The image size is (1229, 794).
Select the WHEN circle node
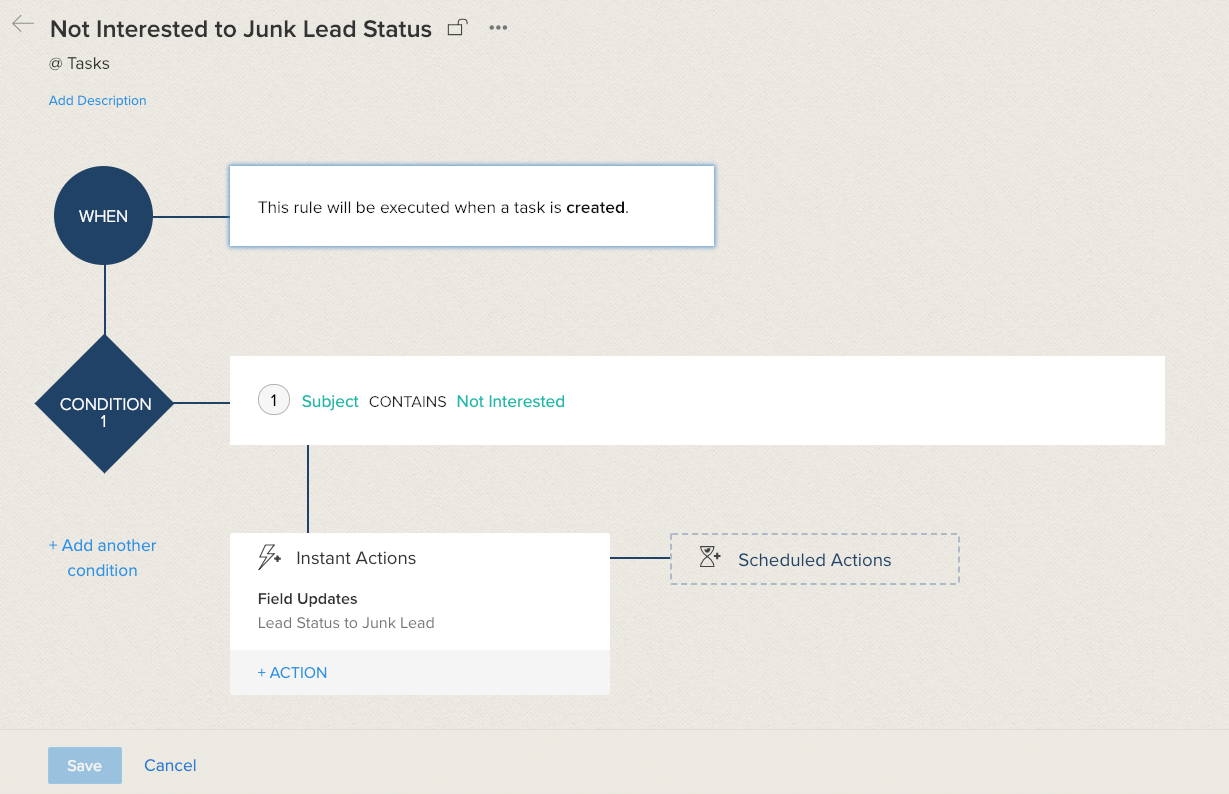(x=103, y=216)
